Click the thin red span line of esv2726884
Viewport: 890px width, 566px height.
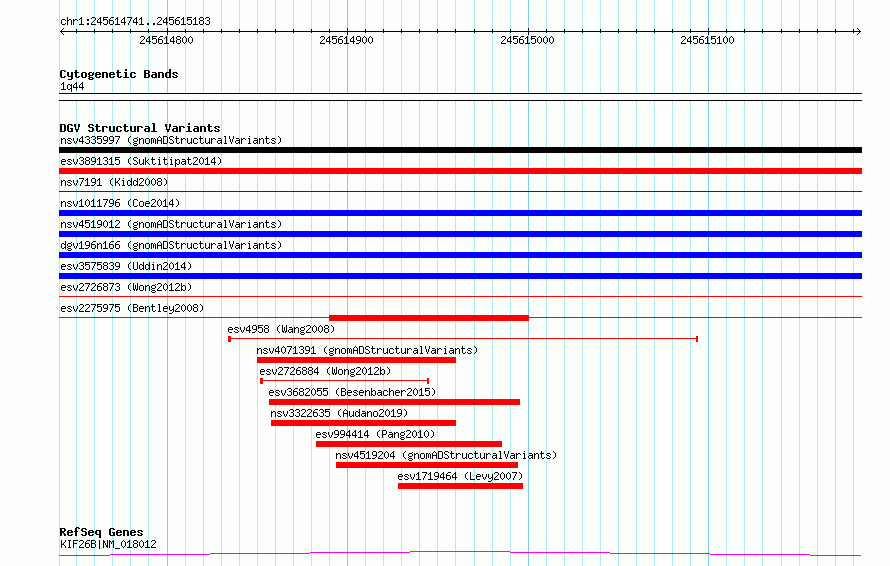(x=345, y=381)
